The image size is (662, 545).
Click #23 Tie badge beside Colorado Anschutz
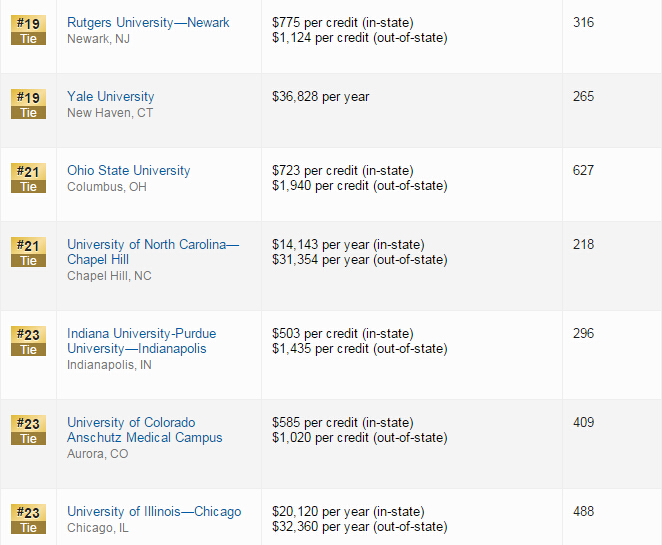pyautogui.click(x=28, y=430)
